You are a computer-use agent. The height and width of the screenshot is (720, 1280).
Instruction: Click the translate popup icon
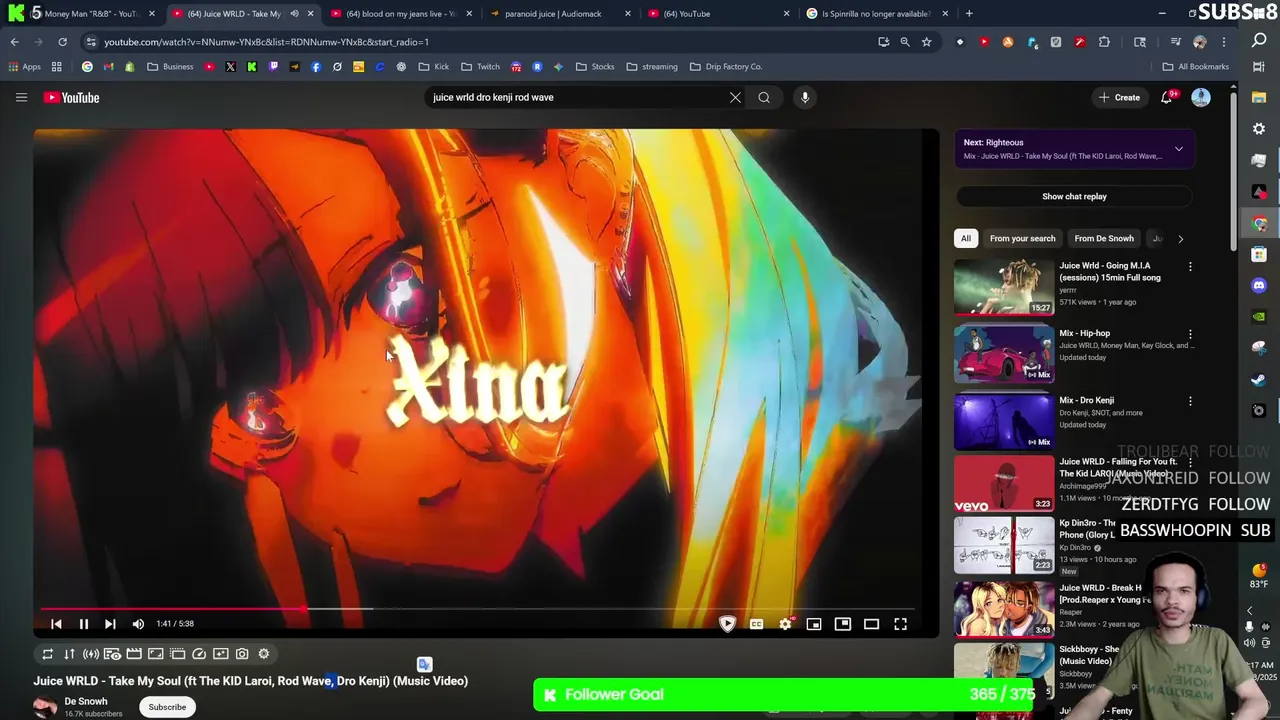click(424, 665)
